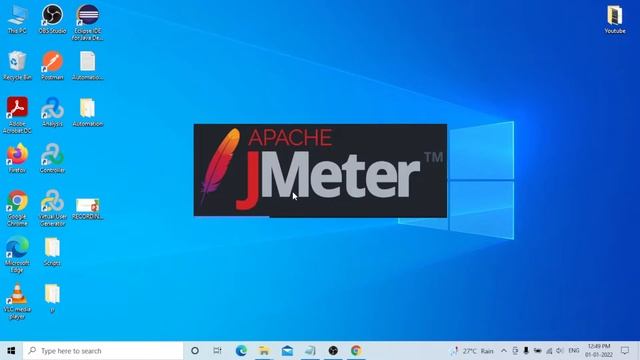Viewport: 640px width, 360px height.
Task: Open Eclipse IDE for Java desktop shortcut
Action: tap(87, 22)
